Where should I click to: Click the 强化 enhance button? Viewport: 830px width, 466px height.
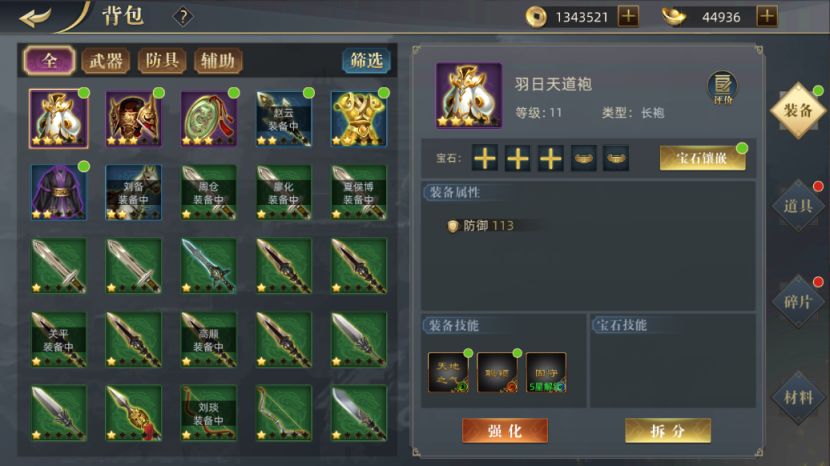coord(505,431)
